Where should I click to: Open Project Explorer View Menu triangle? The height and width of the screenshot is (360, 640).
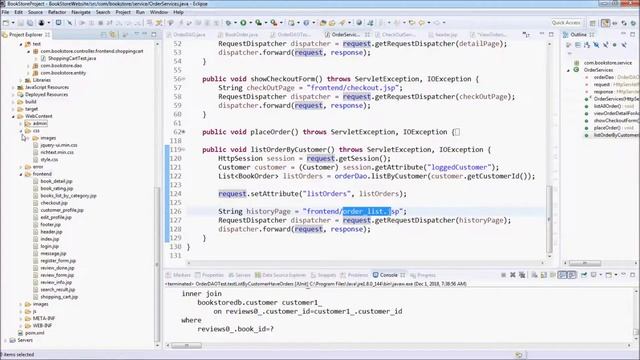(x=137, y=34)
